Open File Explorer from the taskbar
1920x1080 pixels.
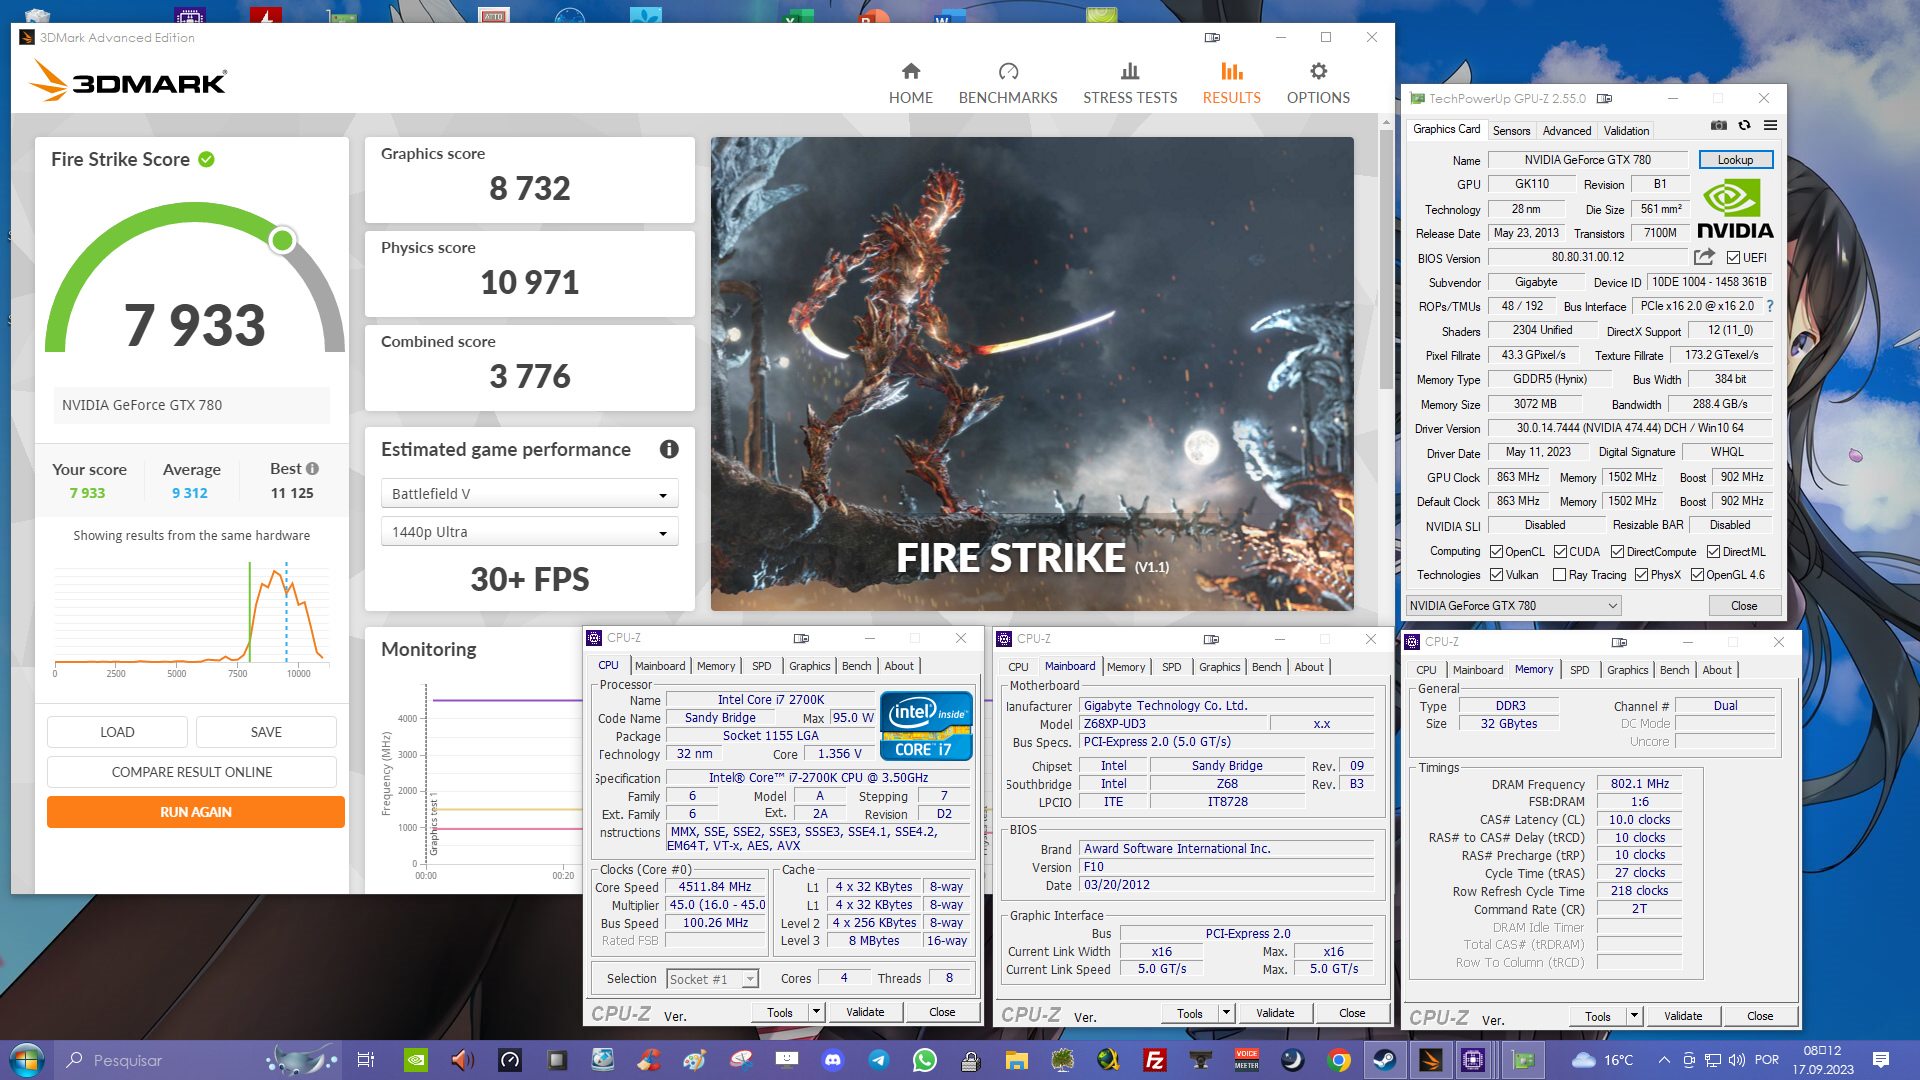click(x=1016, y=1060)
